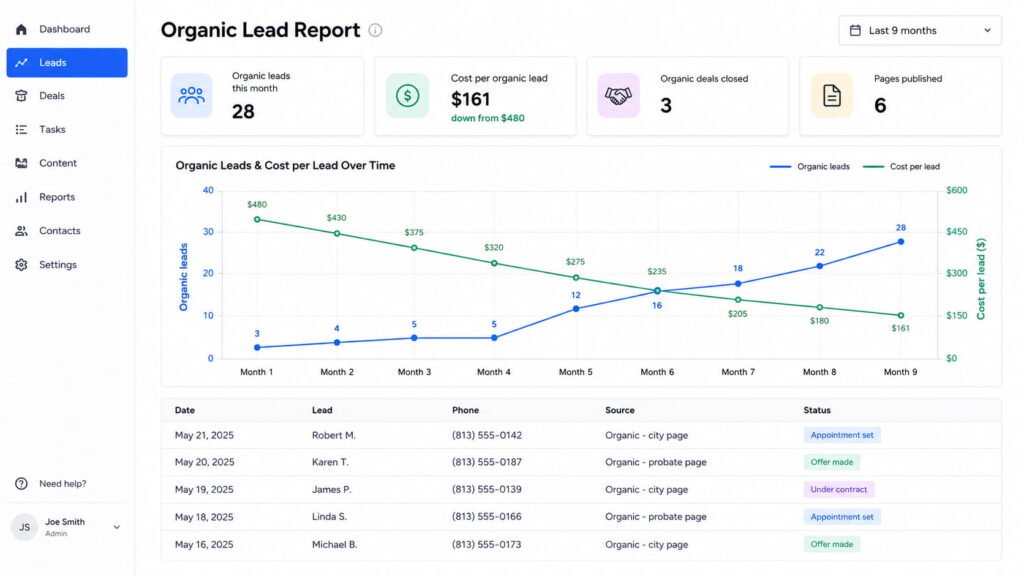This screenshot has width=1024, height=576.
Task: Click the date range dropdown chevron
Action: (987, 31)
